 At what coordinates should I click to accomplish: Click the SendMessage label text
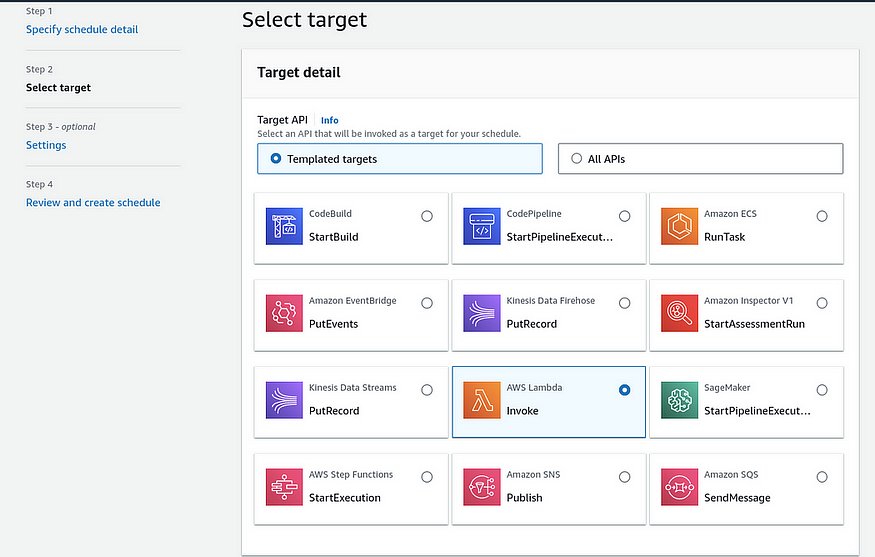pos(737,498)
